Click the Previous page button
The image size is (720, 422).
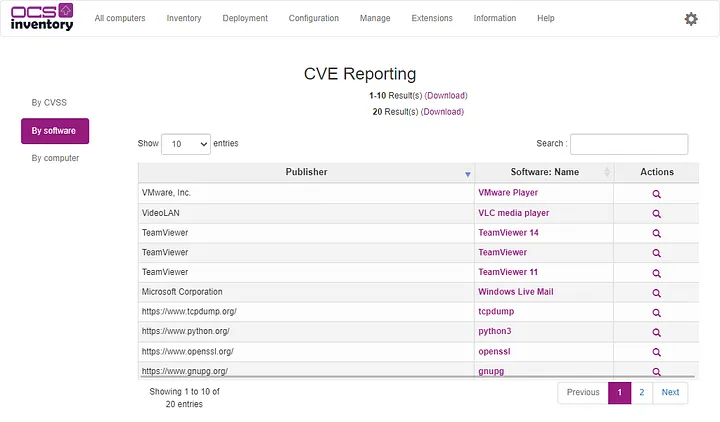[583, 393]
